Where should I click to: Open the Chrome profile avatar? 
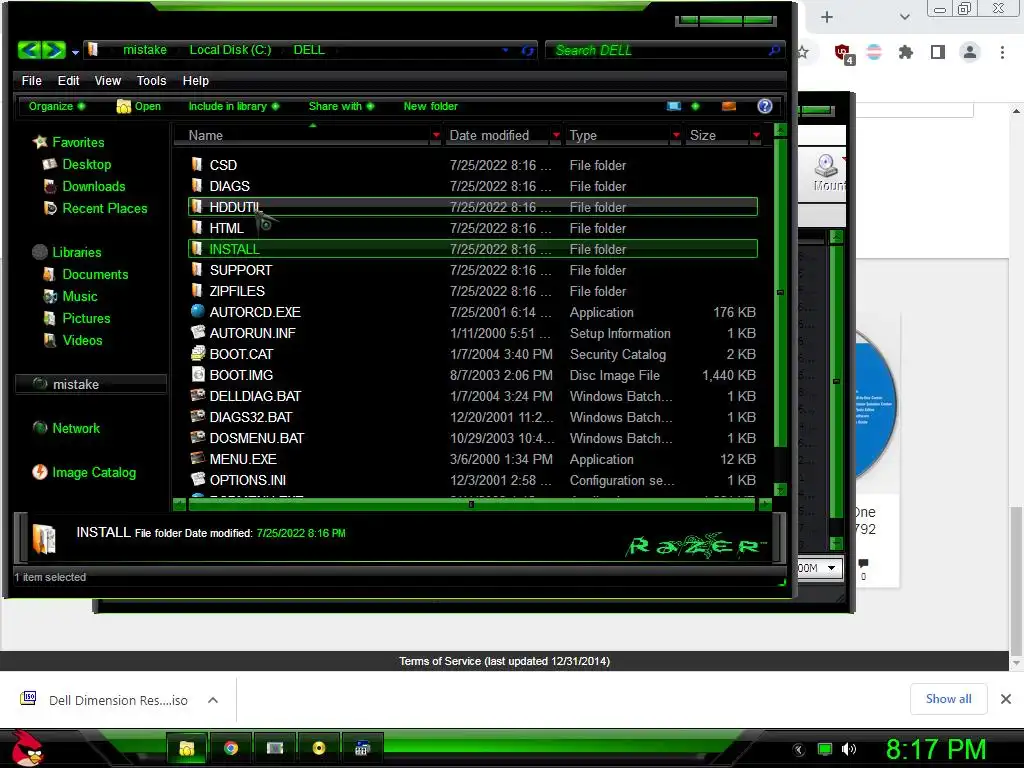click(970, 52)
